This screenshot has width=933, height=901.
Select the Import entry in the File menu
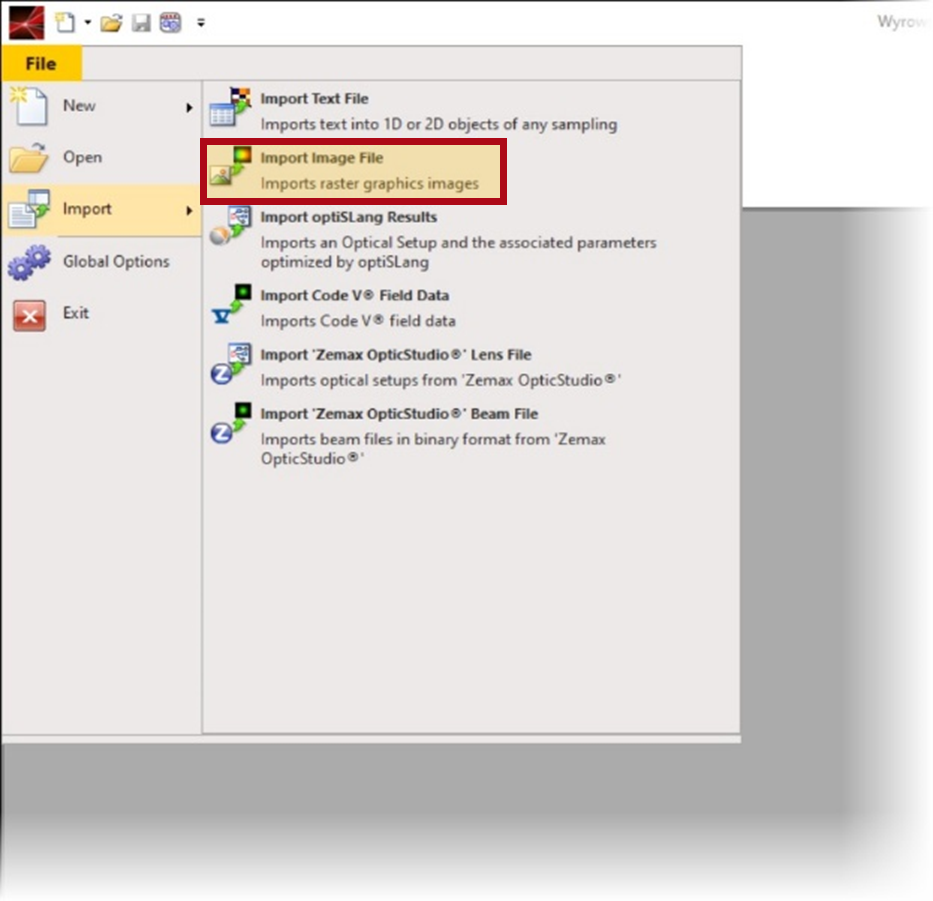[x=102, y=209]
